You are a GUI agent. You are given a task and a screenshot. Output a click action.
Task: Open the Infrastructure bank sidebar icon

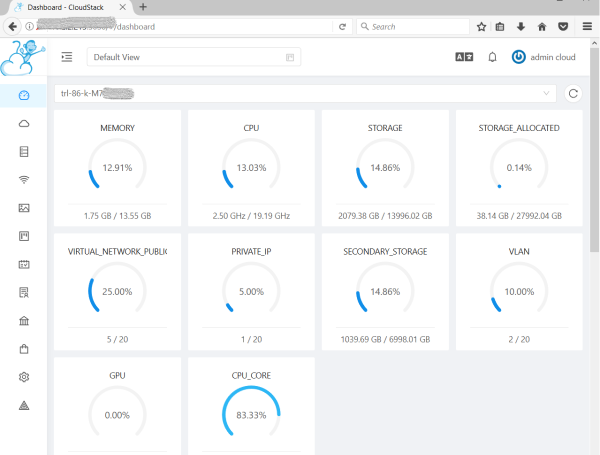pyautogui.click(x=24, y=321)
